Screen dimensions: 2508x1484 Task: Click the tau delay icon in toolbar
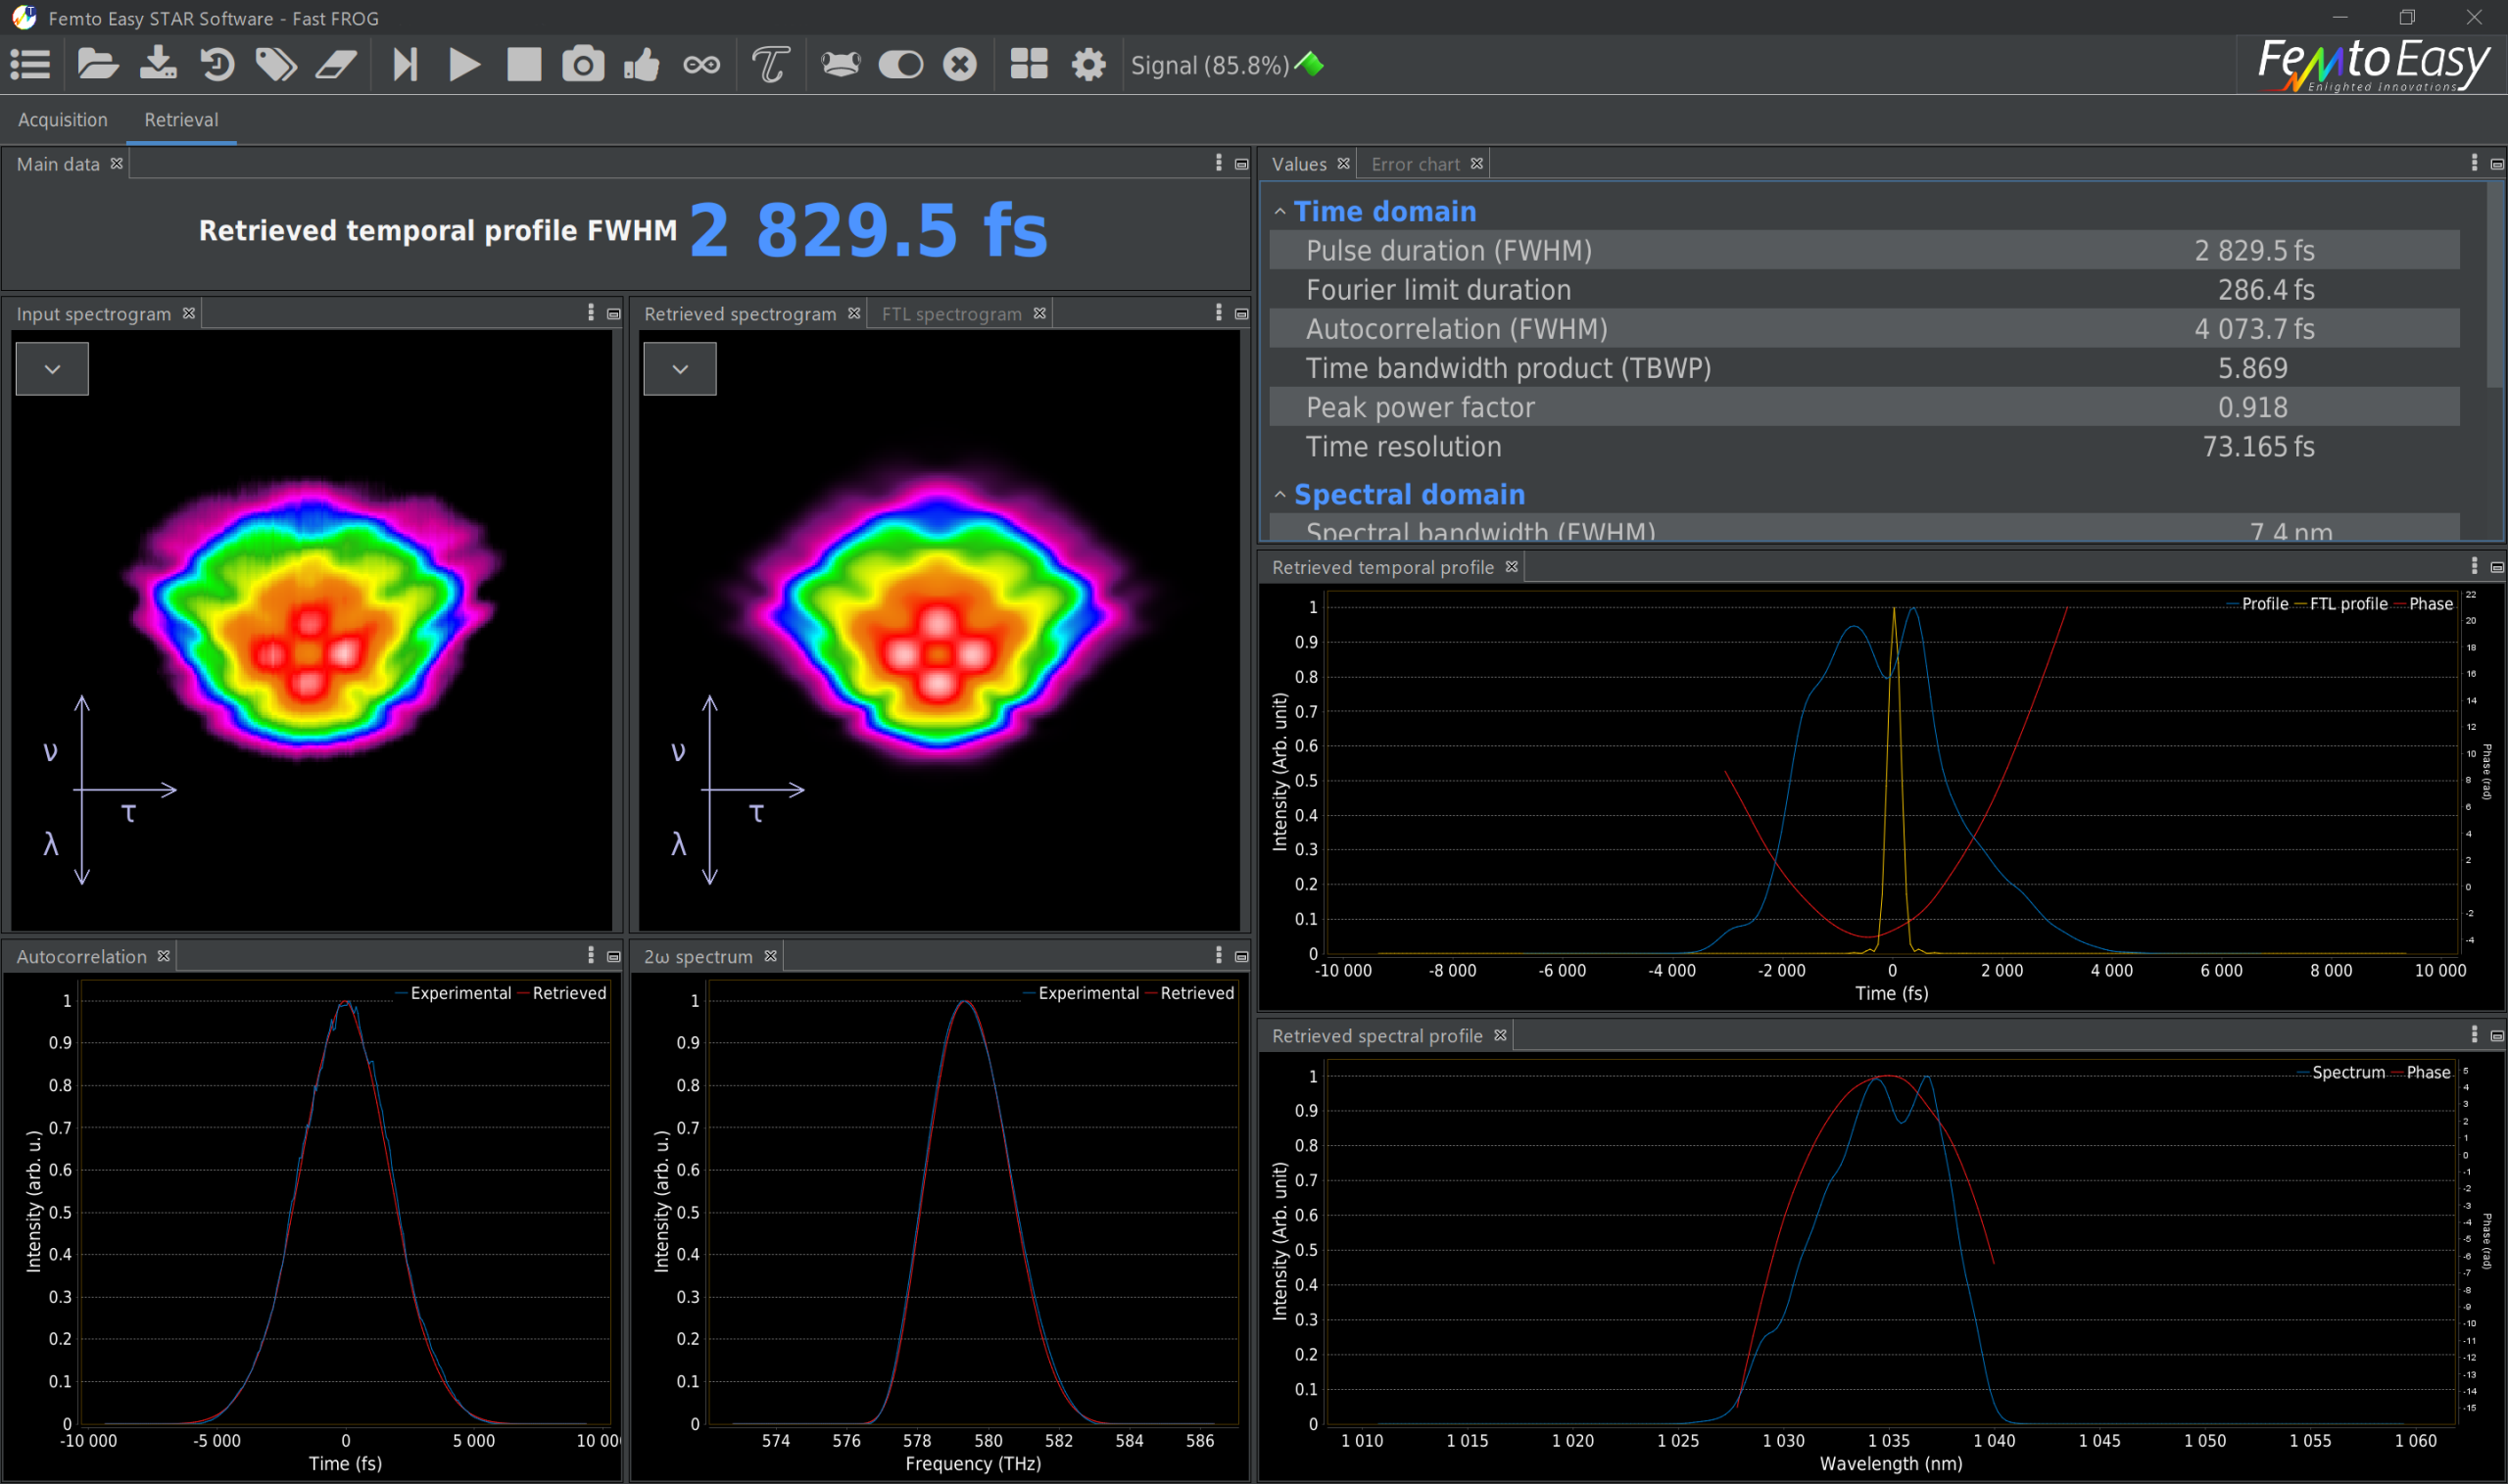[x=770, y=65]
